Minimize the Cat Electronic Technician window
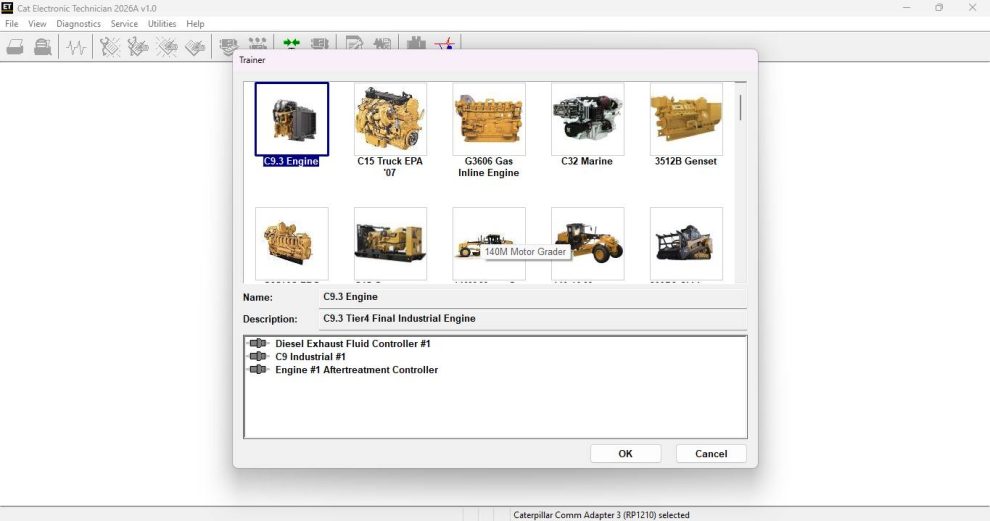 pos(907,8)
